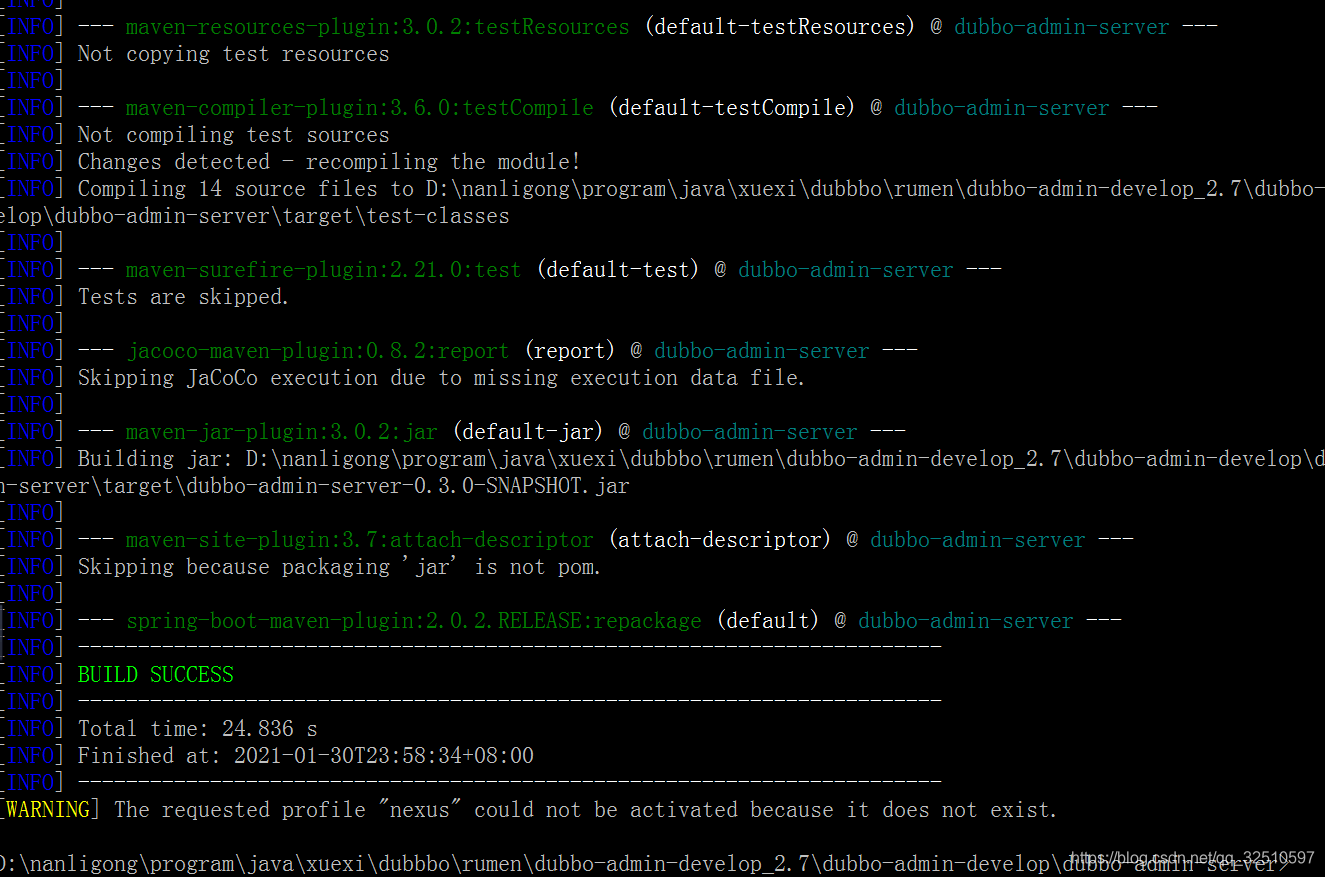Click dubbo-admin-server on the testResources line
Screen dimensions: 1325x877
coord(1061,27)
